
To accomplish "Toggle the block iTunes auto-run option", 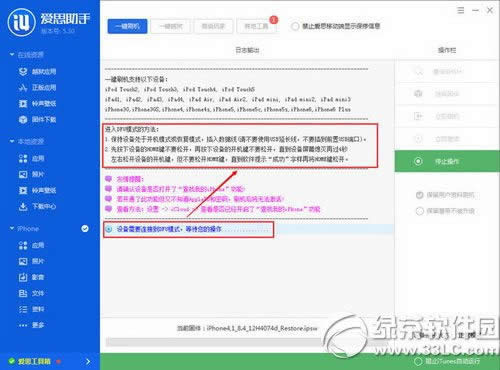I will (x=418, y=361).
